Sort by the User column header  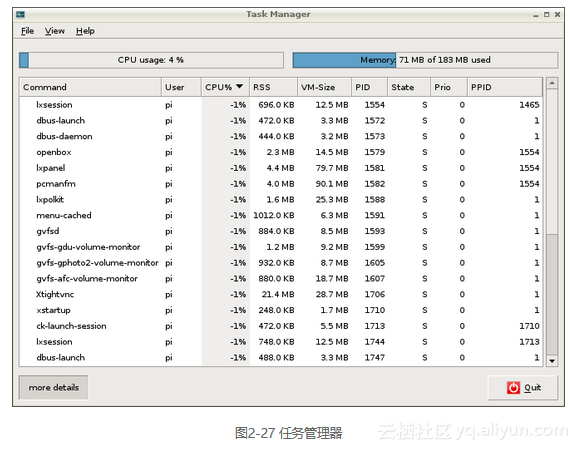click(x=181, y=87)
